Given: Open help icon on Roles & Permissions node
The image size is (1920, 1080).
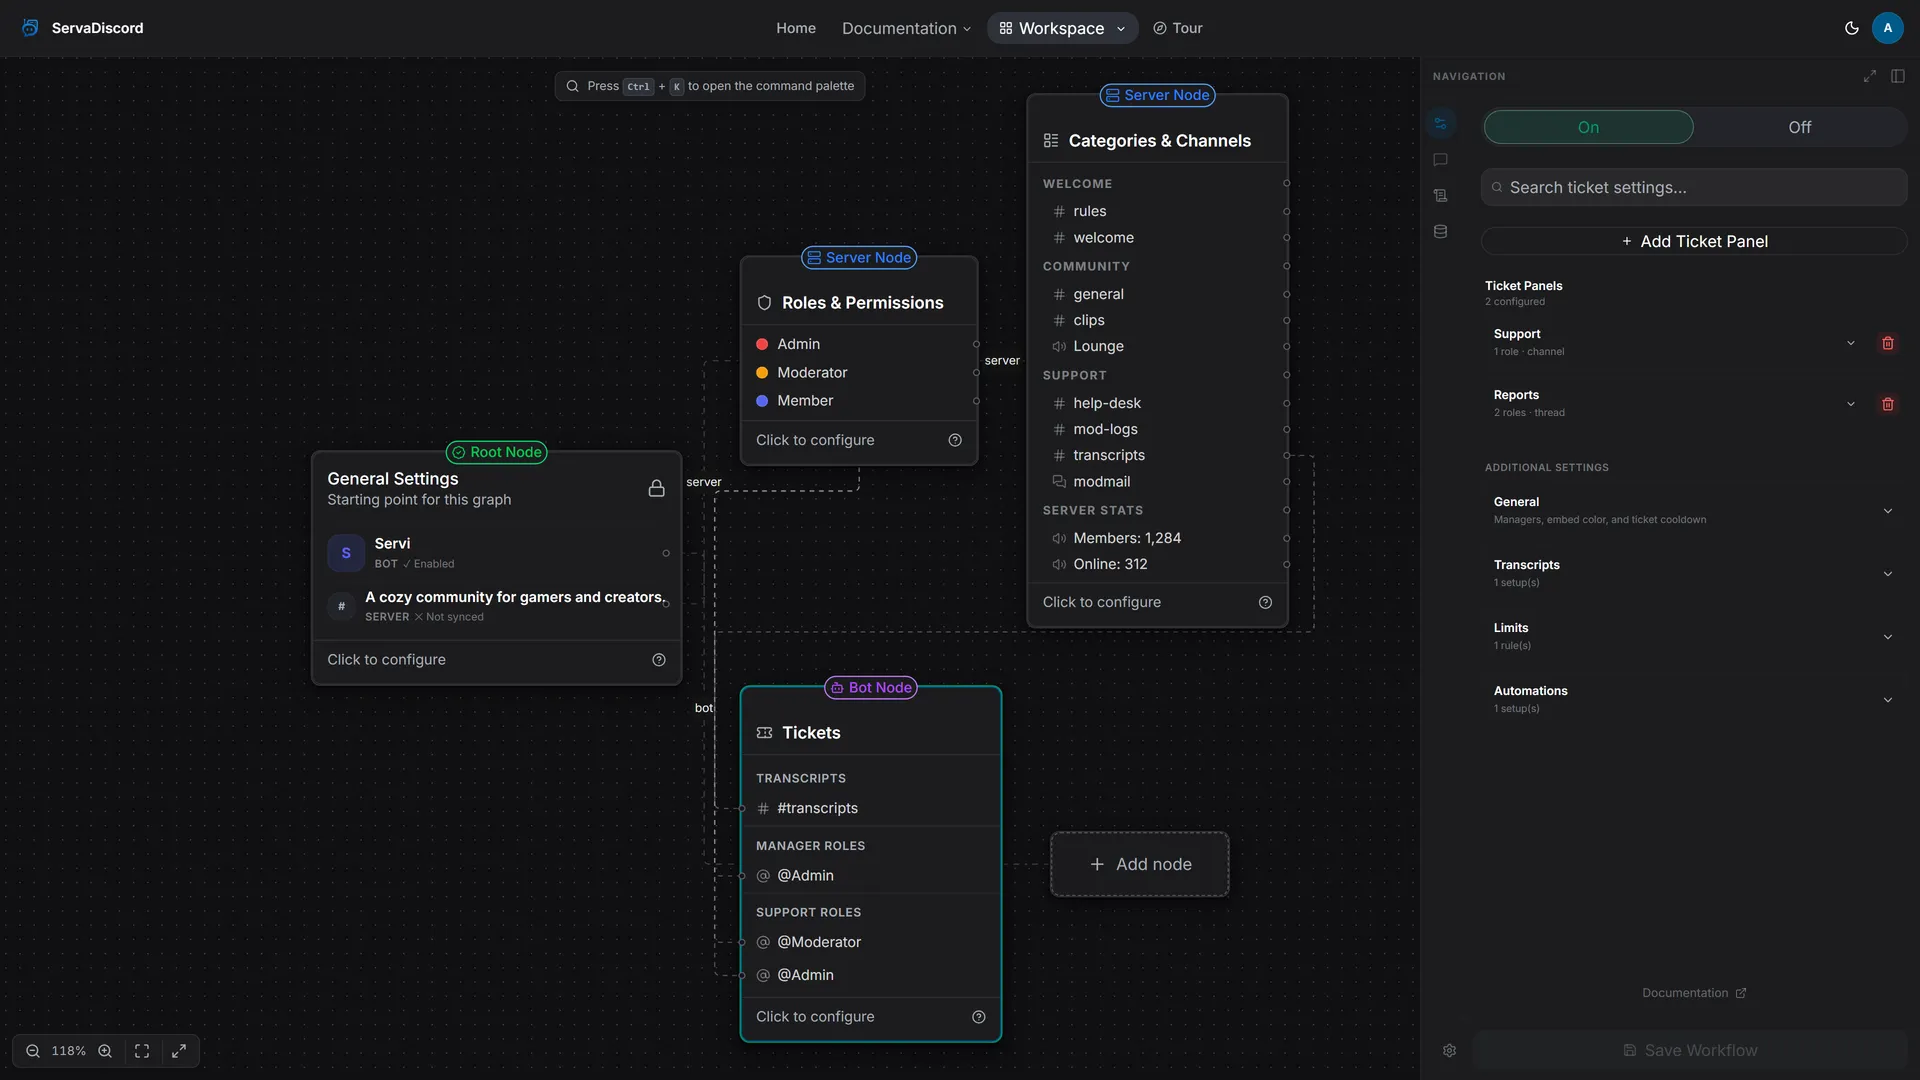Looking at the screenshot, I should click(x=955, y=440).
